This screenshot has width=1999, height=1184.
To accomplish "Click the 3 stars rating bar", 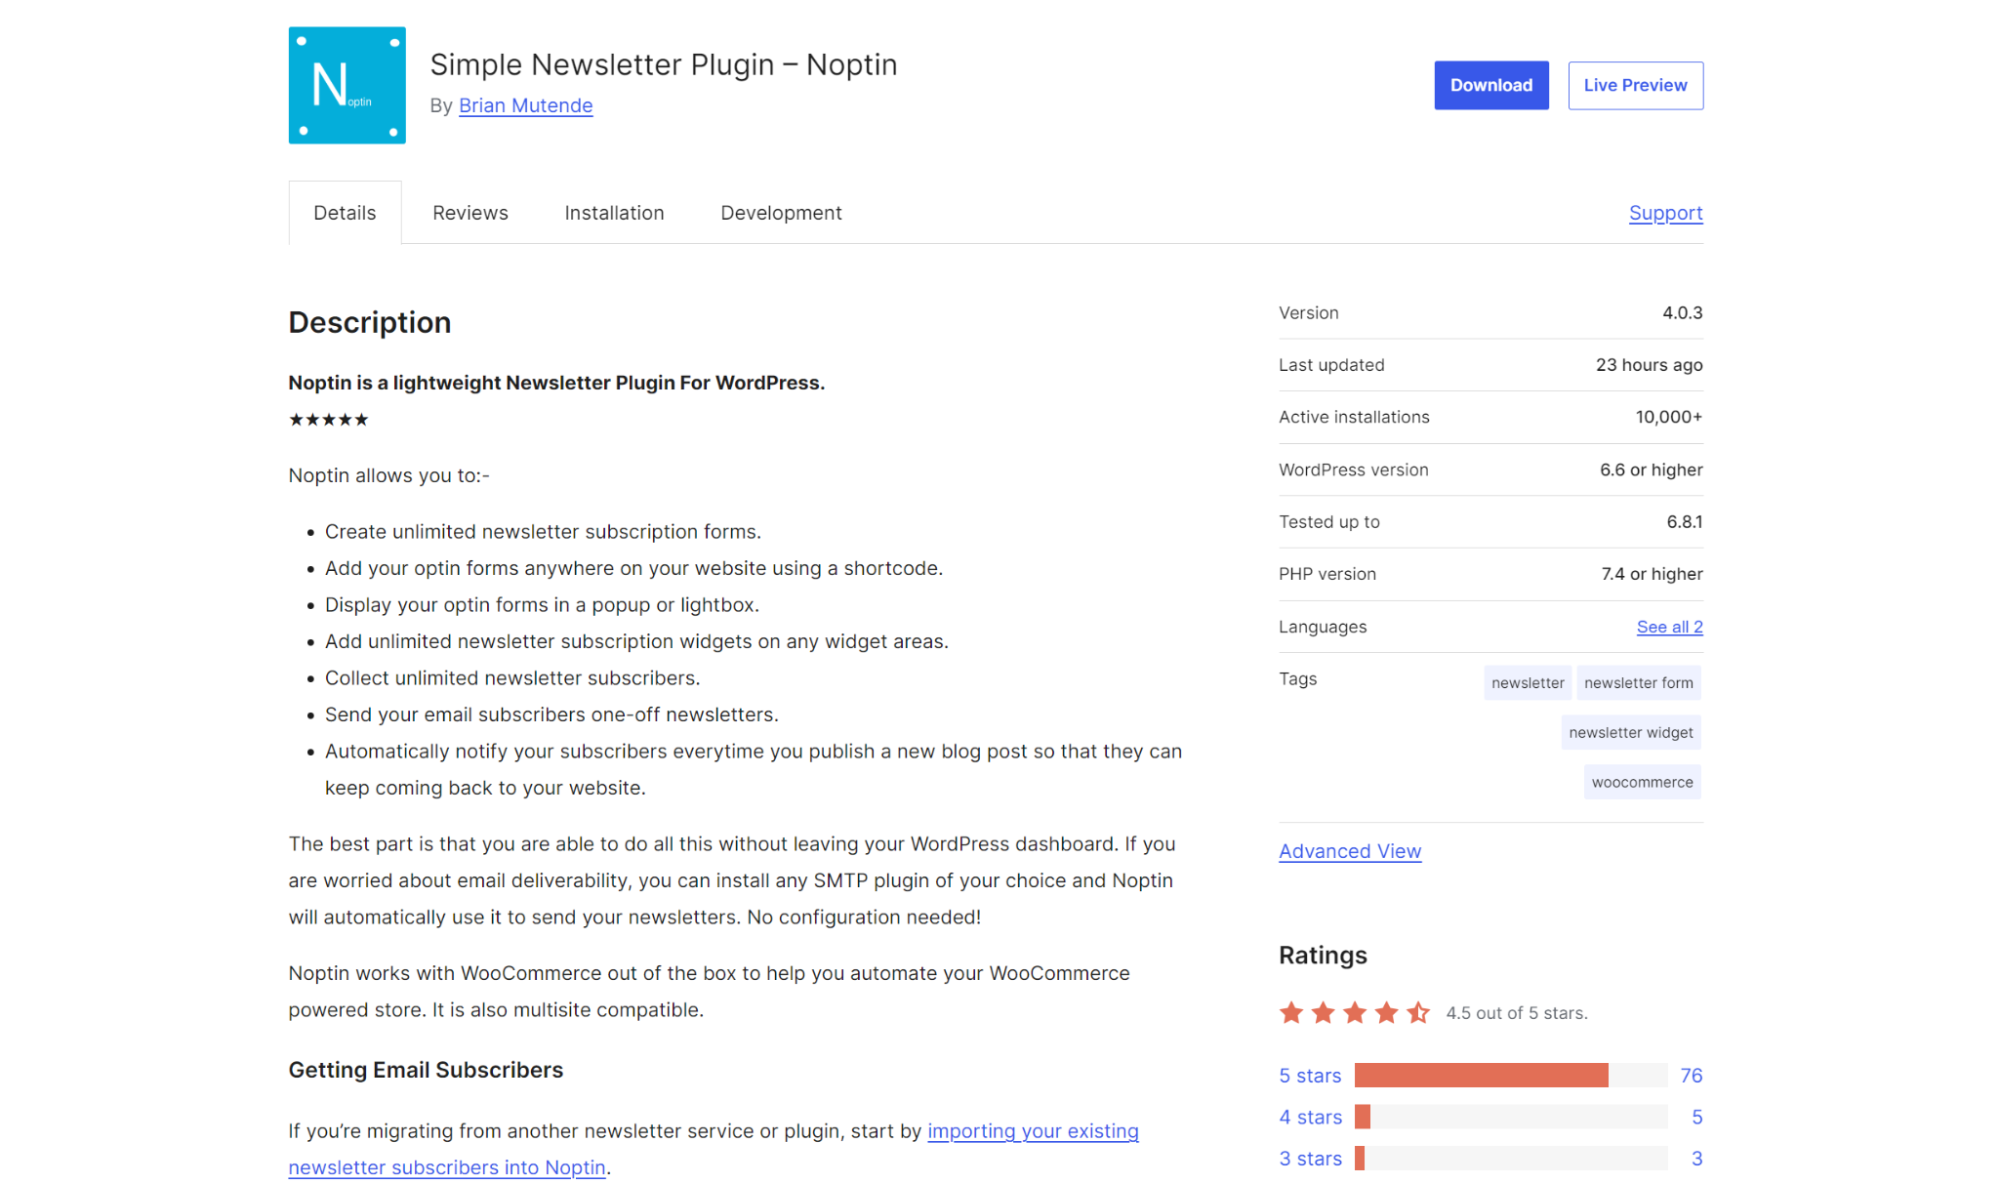I will tap(1510, 1158).
